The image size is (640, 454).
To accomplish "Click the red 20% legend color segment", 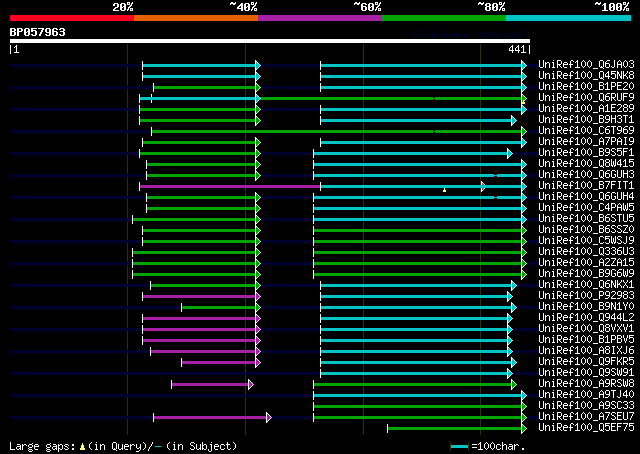I will click(72, 18).
